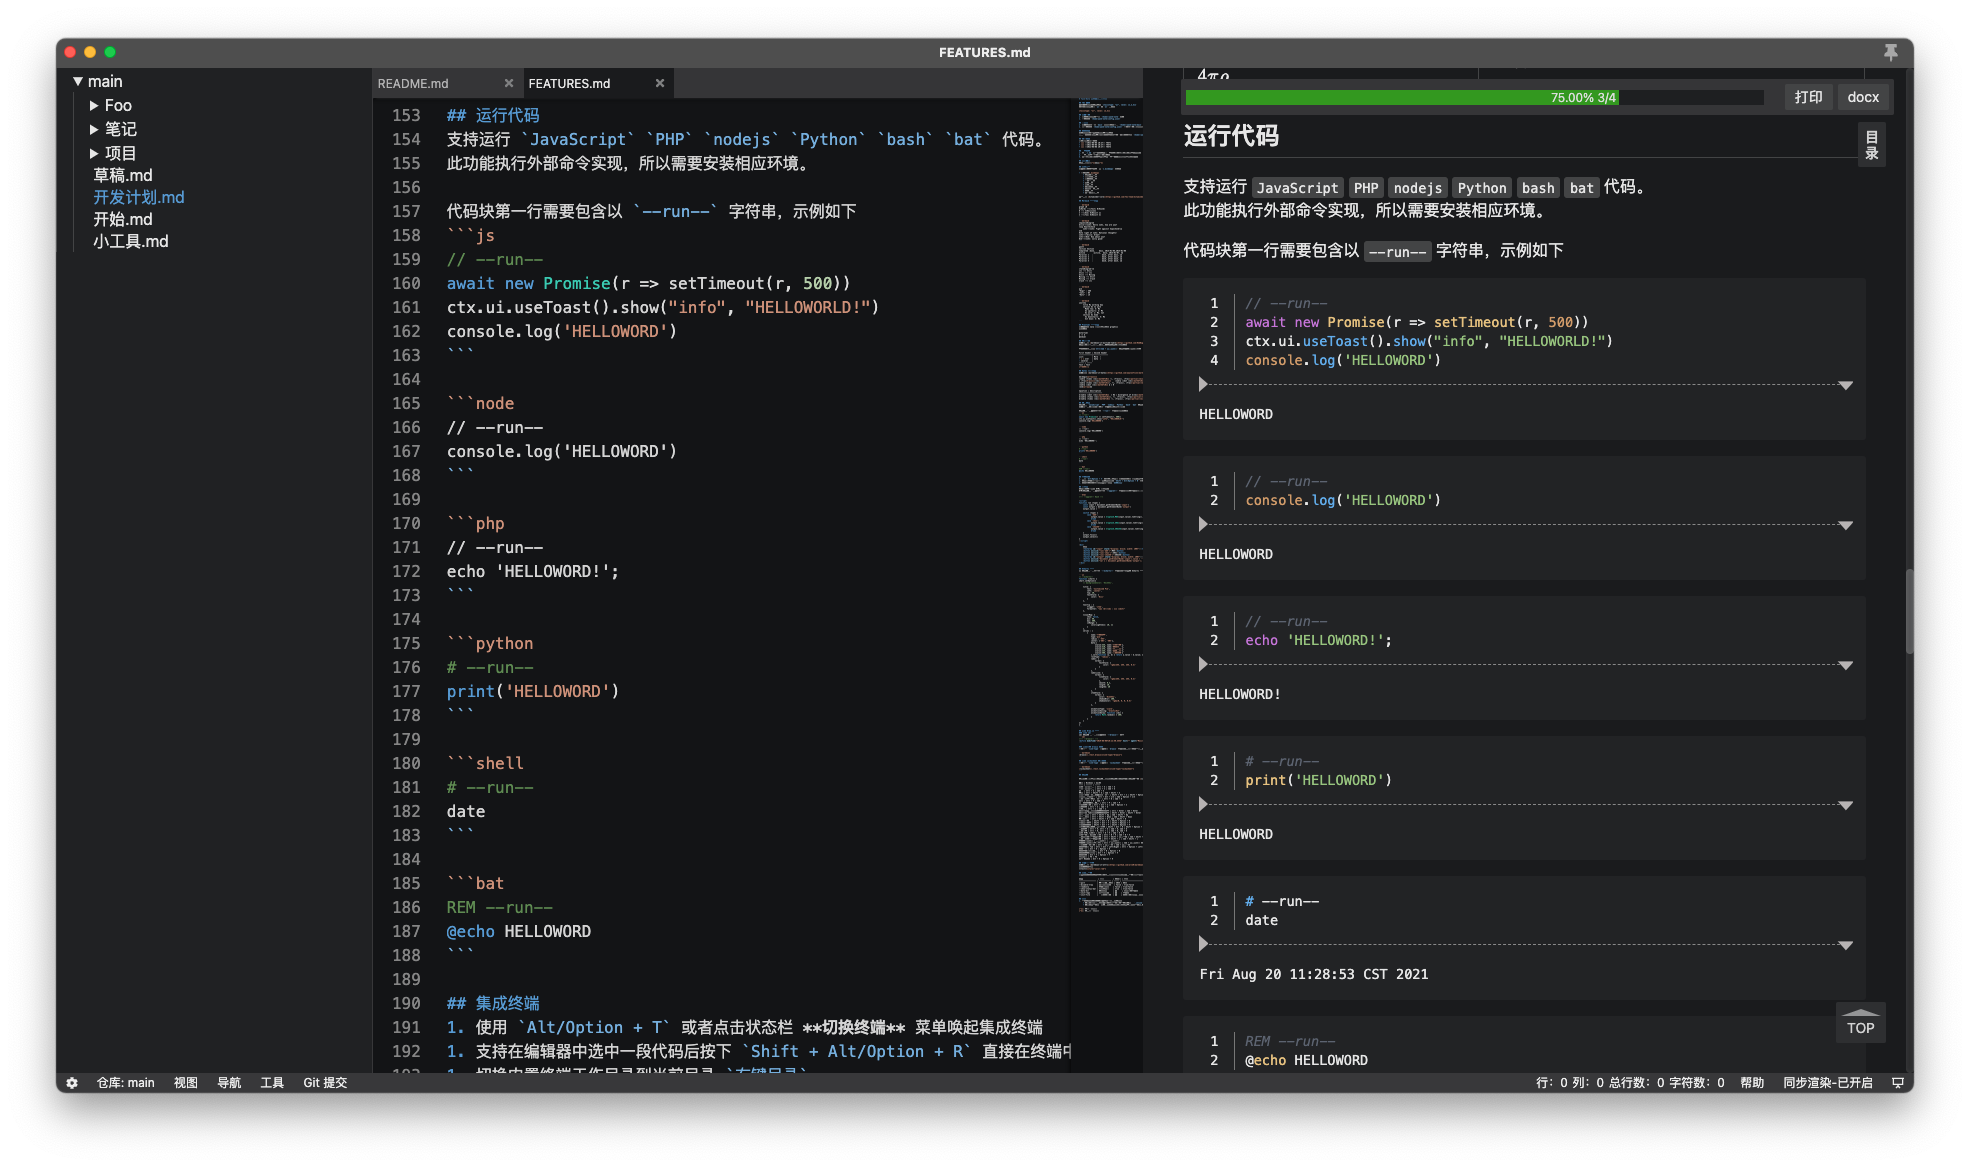The height and width of the screenshot is (1167, 1970).
Task: Jump to TOP of preview
Action: (x=1860, y=1023)
